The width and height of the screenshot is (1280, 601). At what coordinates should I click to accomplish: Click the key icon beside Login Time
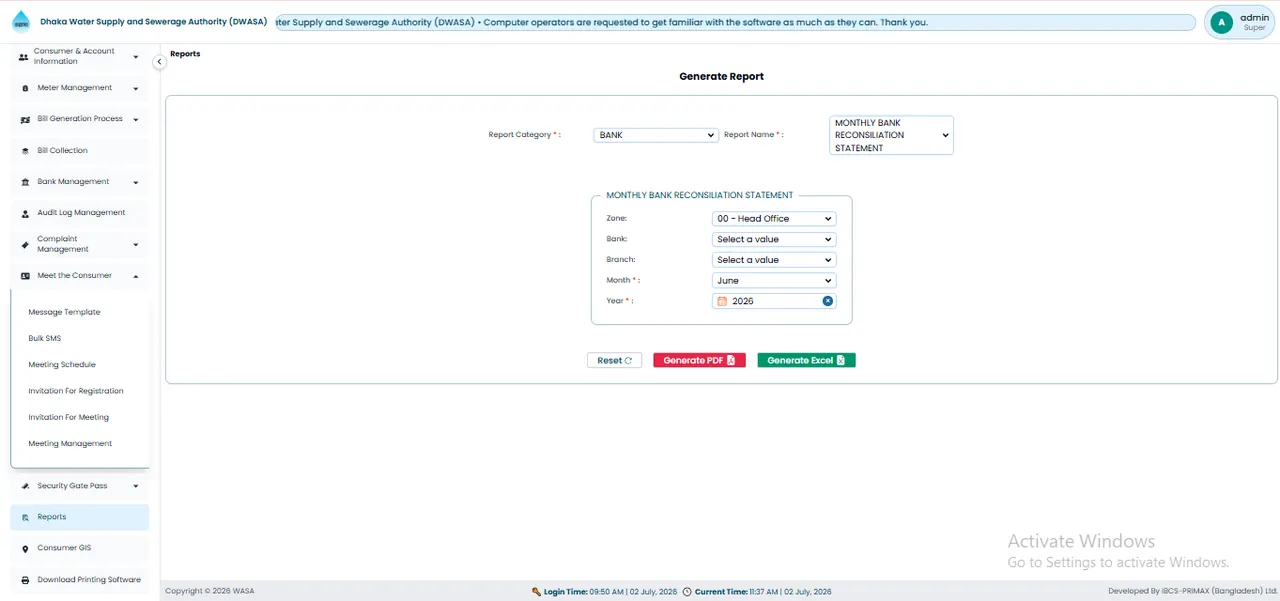537,592
